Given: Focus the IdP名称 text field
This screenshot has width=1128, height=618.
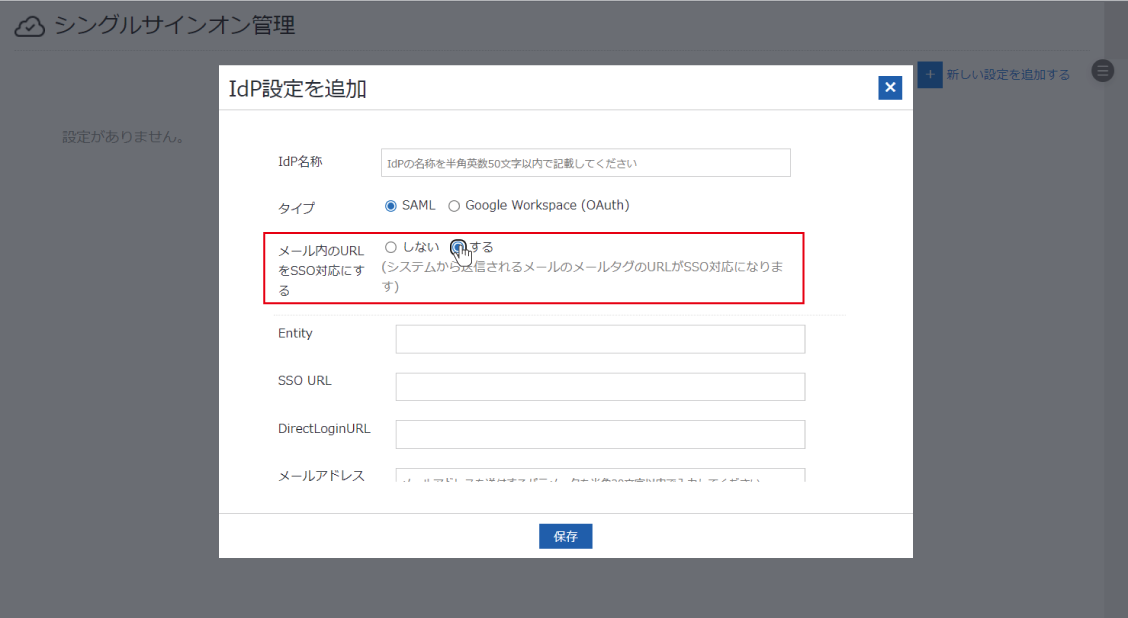Looking at the screenshot, I should pos(585,163).
